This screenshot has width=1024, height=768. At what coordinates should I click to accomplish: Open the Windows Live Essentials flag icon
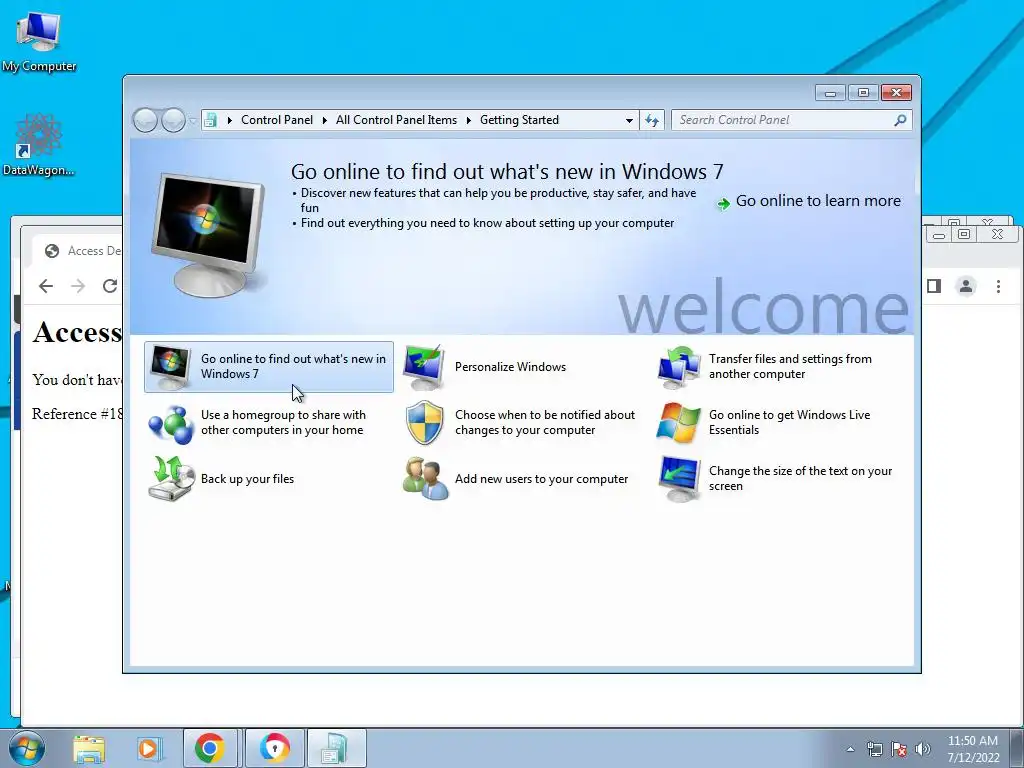coord(679,423)
